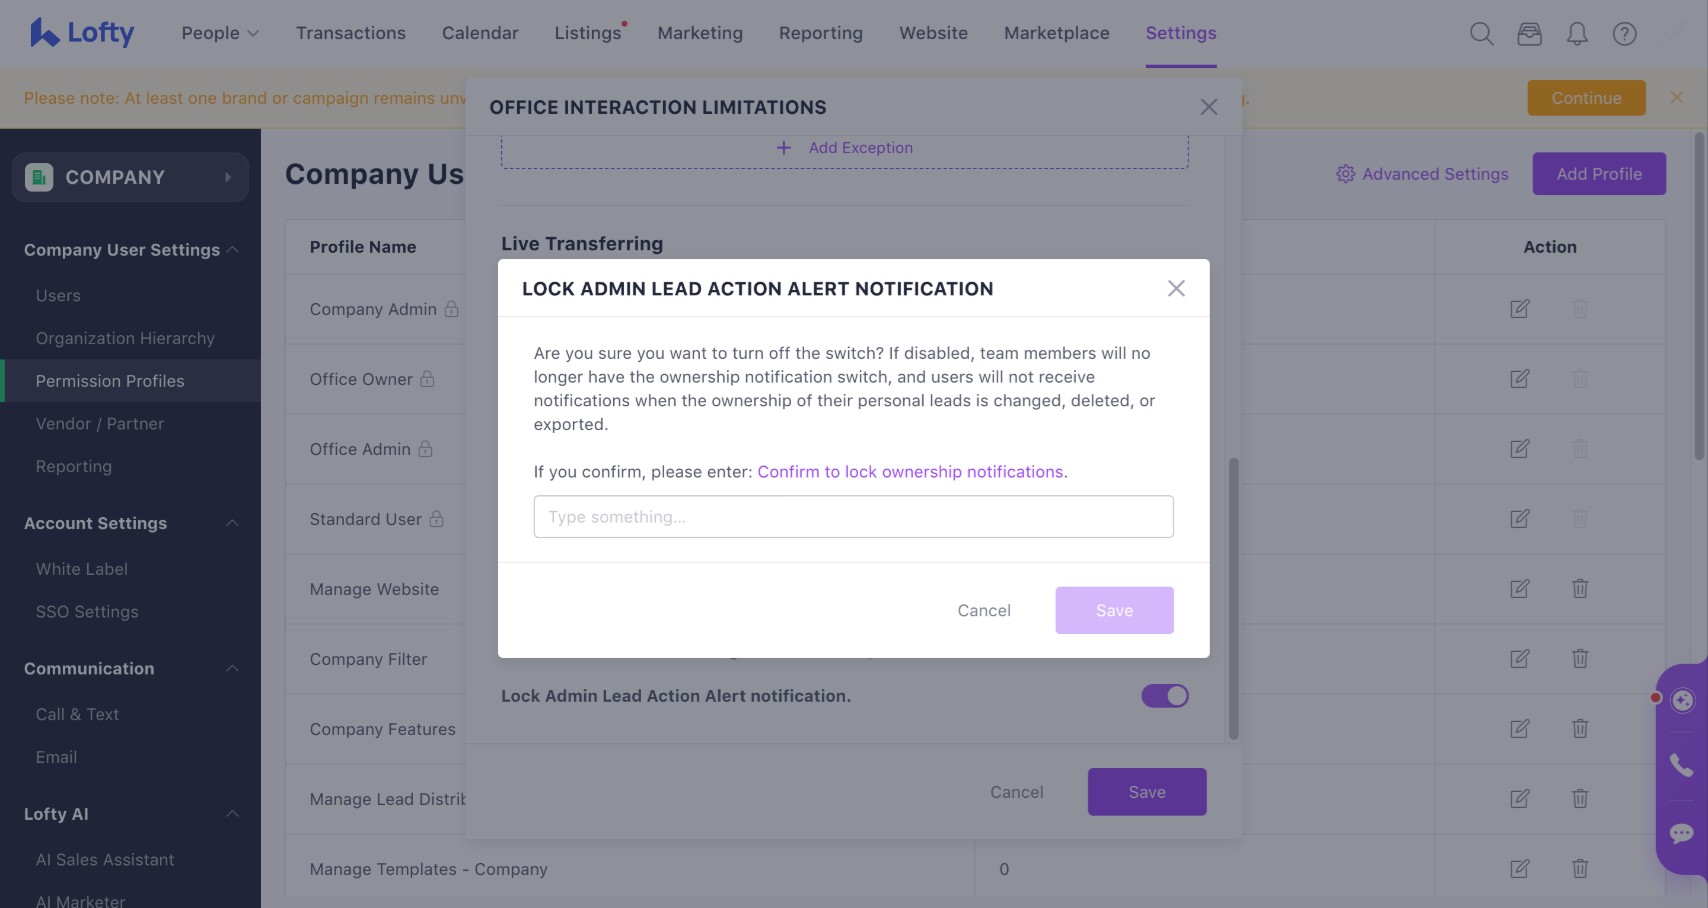Go to the Reporting top menu
The image size is (1708, 908).
click(x=821, y=33)
